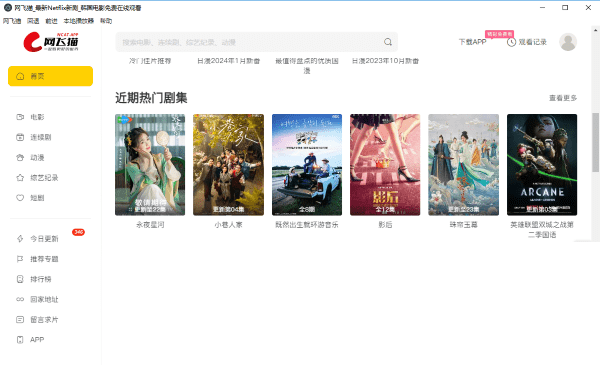This screenshot has height=365, width=600.
Task: Click the 永夜星河 title text
Action: [150, 225]
